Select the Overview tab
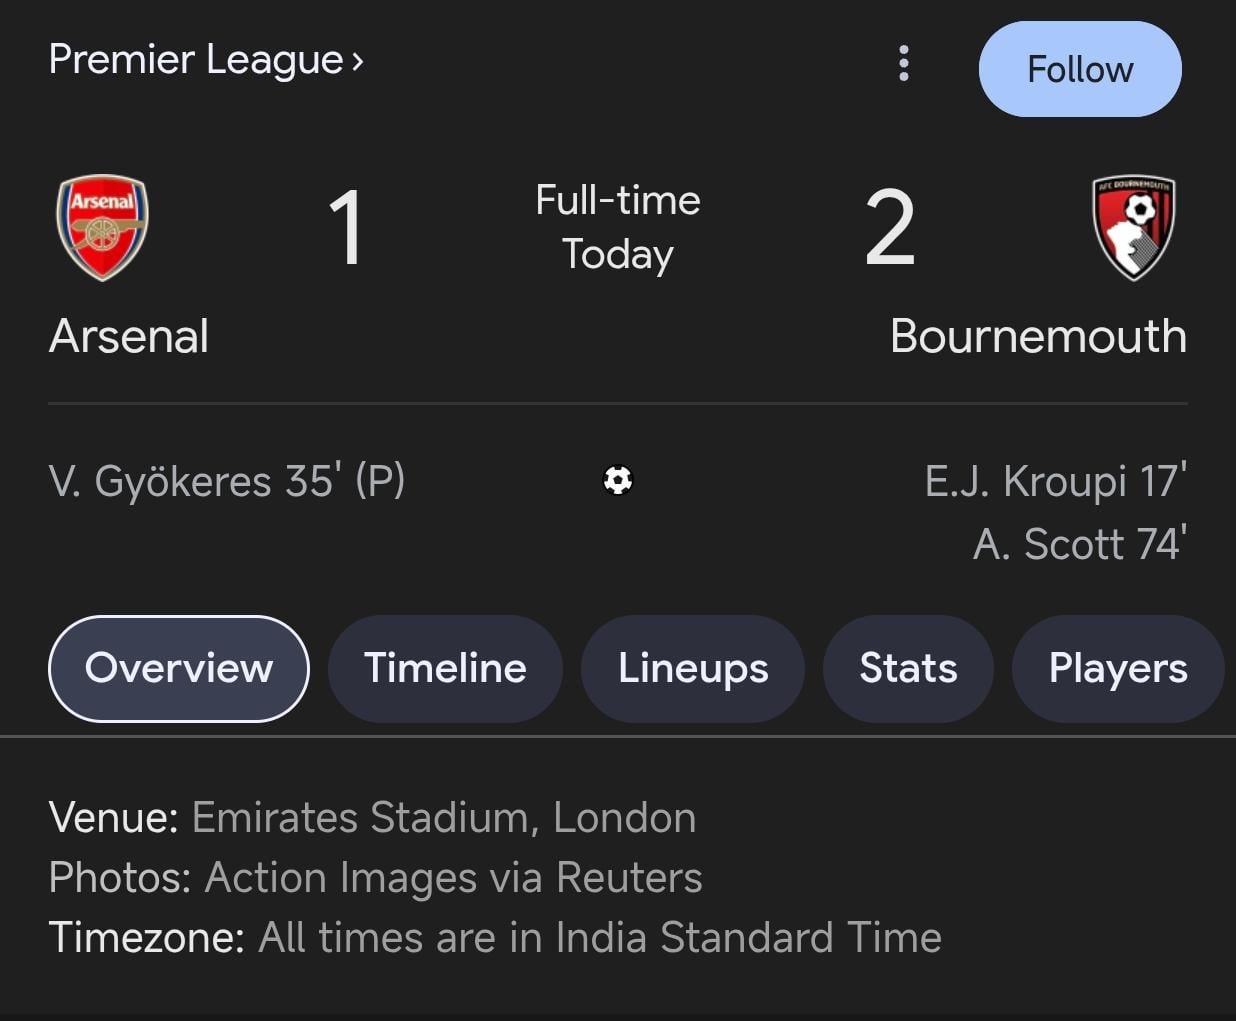1236x1021 pixels. [x=179, y=668]
